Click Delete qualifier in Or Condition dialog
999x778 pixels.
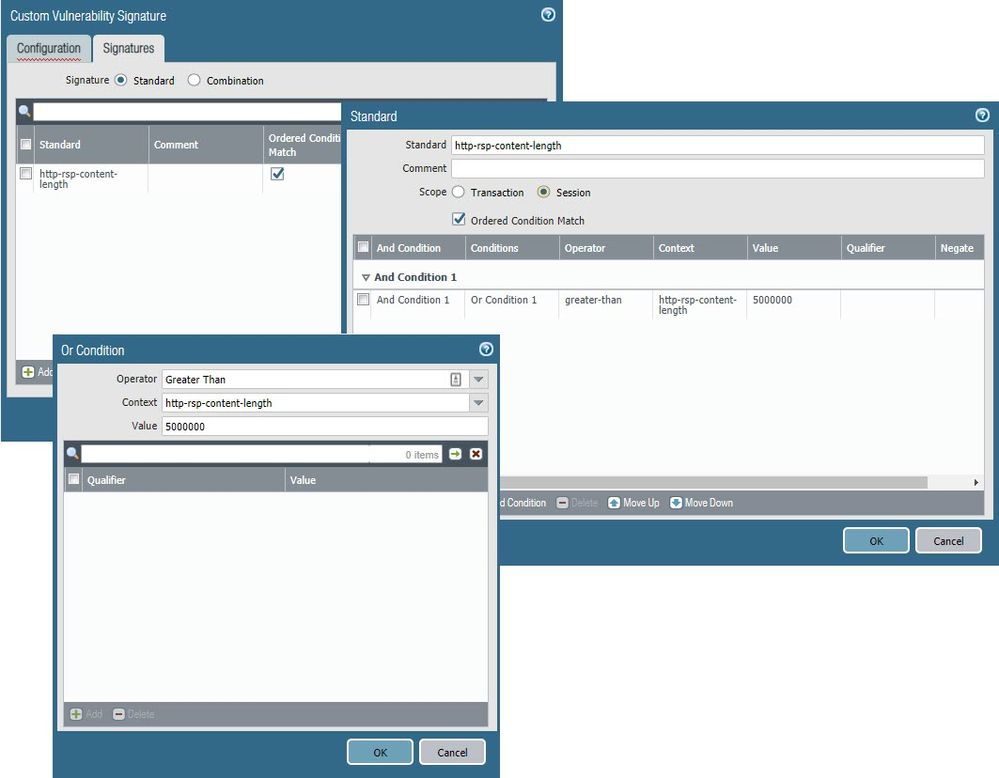pyautogui.click(x=134, y=714)
